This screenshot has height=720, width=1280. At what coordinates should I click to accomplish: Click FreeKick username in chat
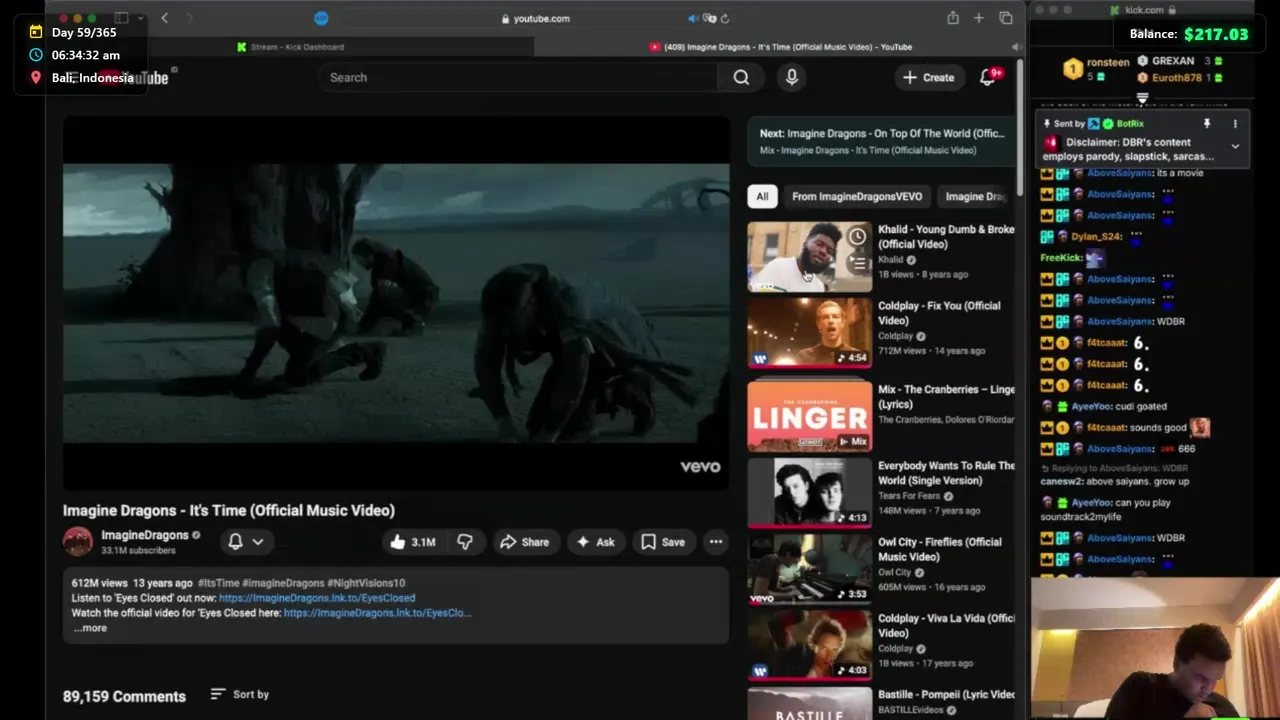[x=1061, y=258]
